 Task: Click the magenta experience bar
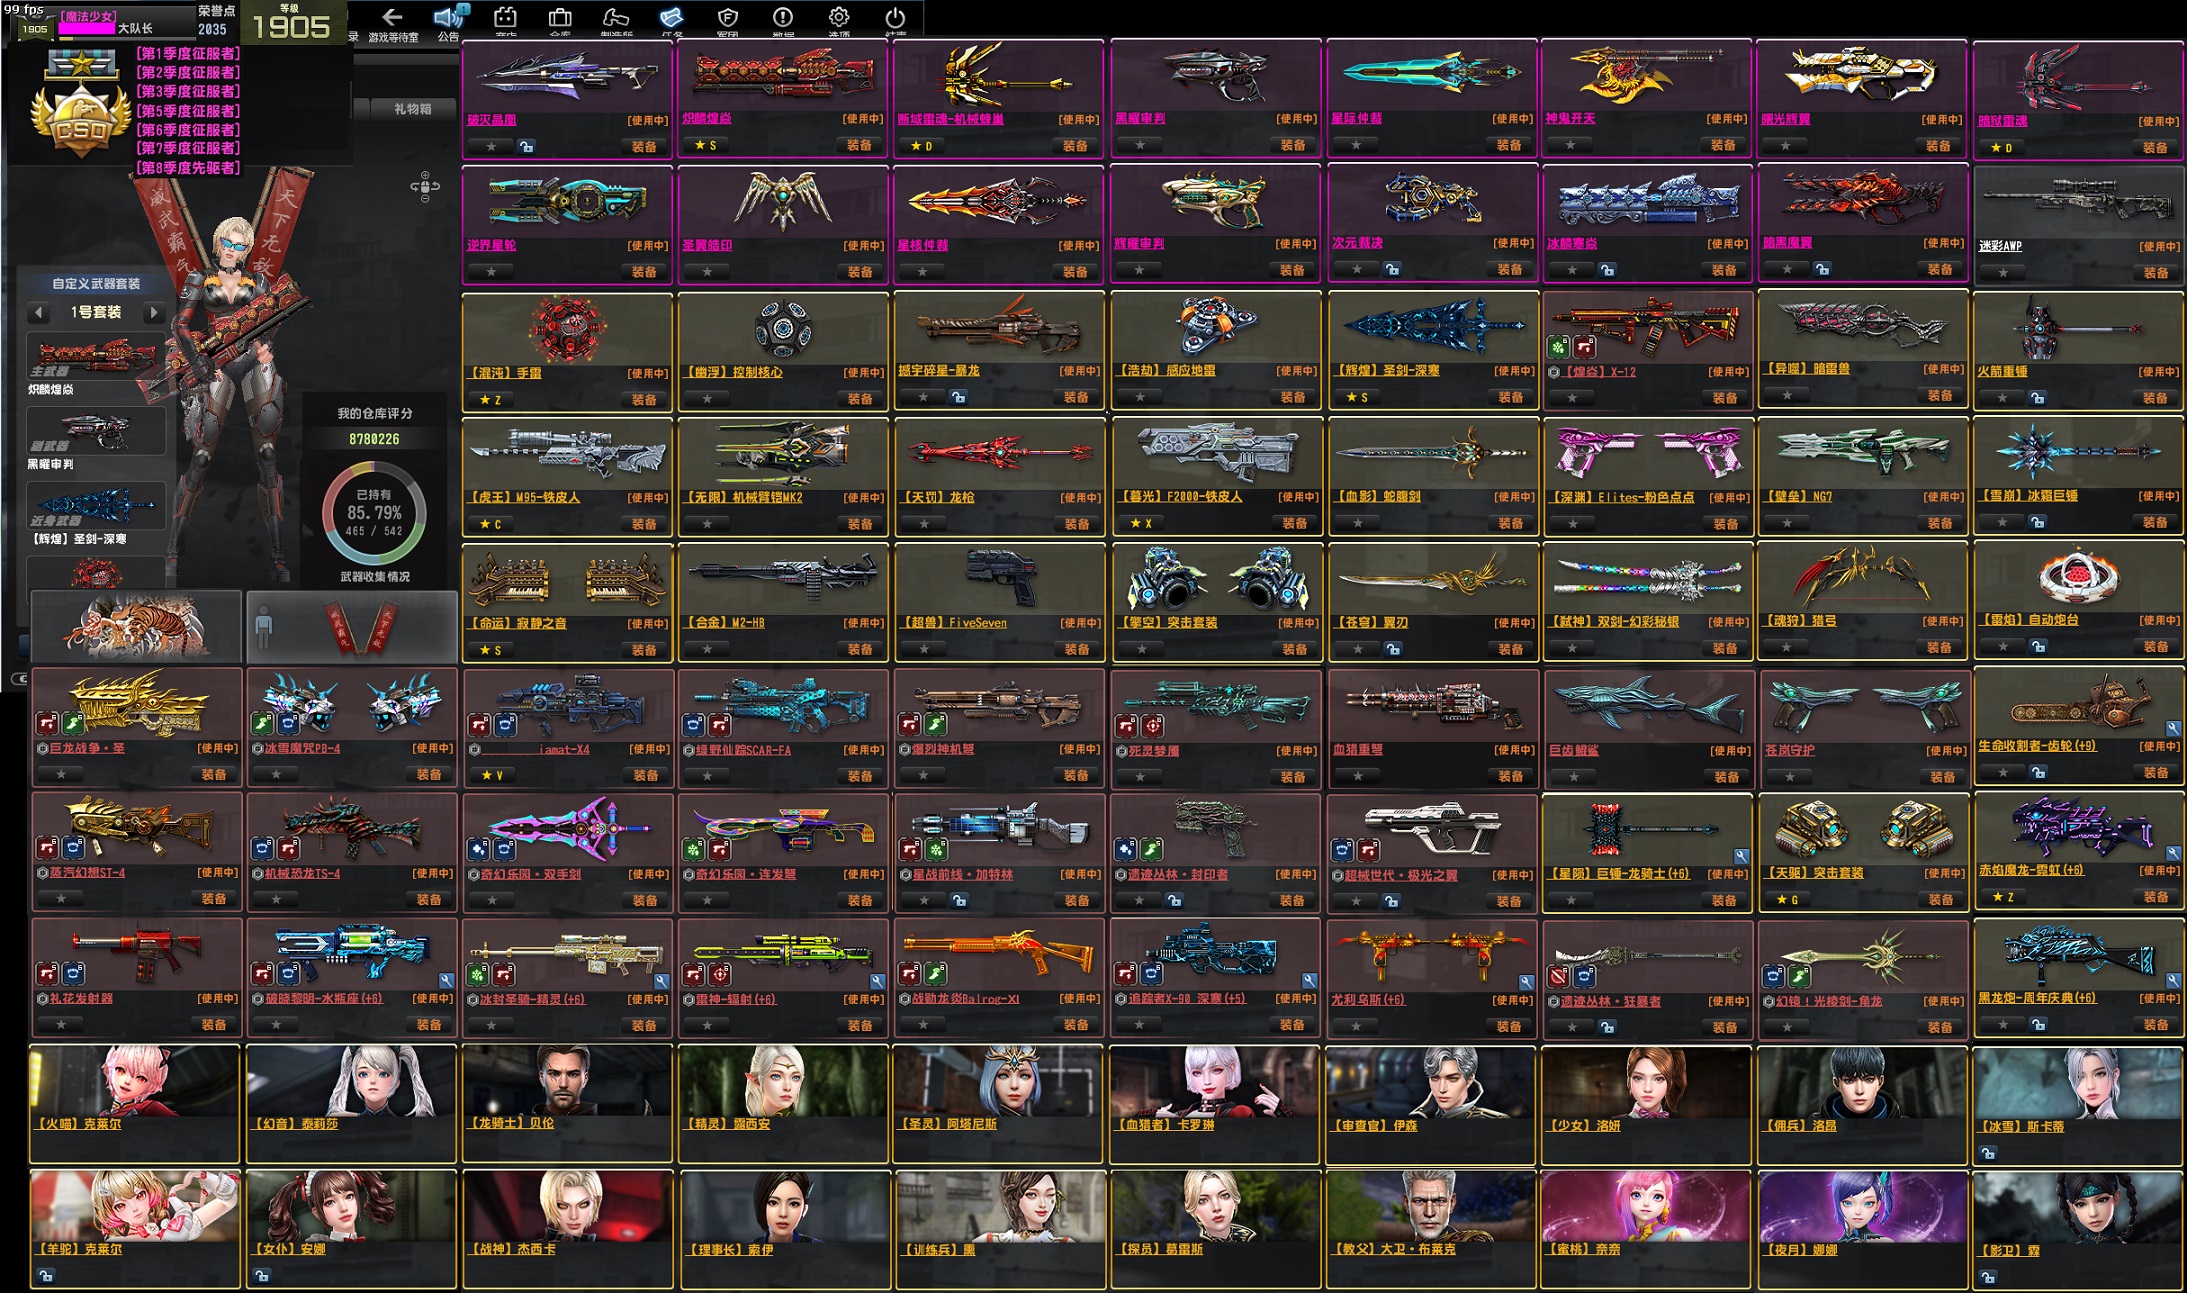tap(87, 28)
